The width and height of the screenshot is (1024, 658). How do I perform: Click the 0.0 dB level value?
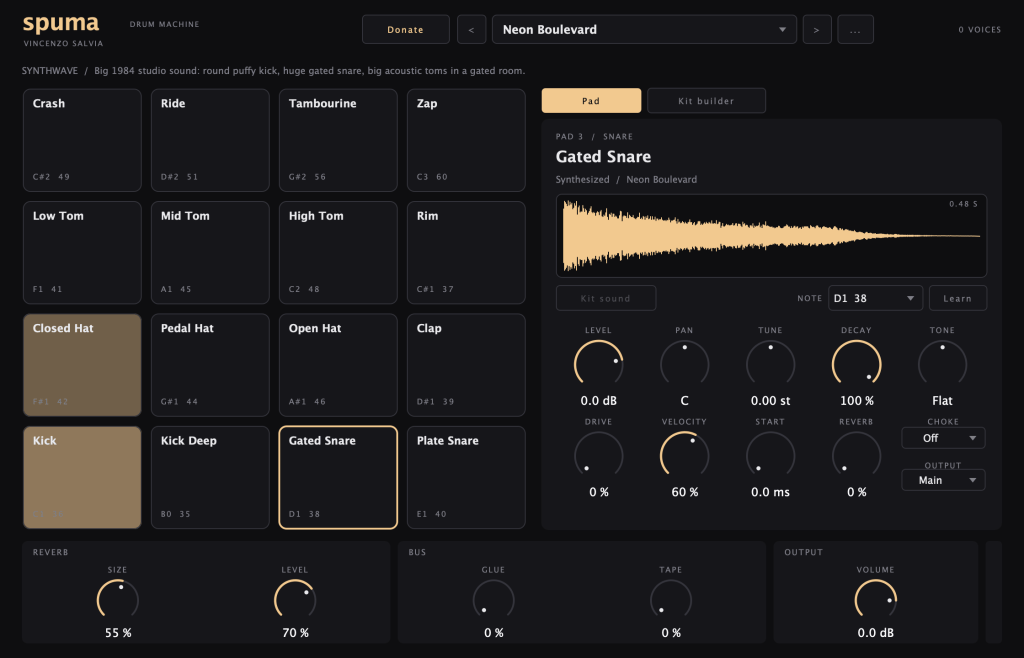click(x=598, y=400)
